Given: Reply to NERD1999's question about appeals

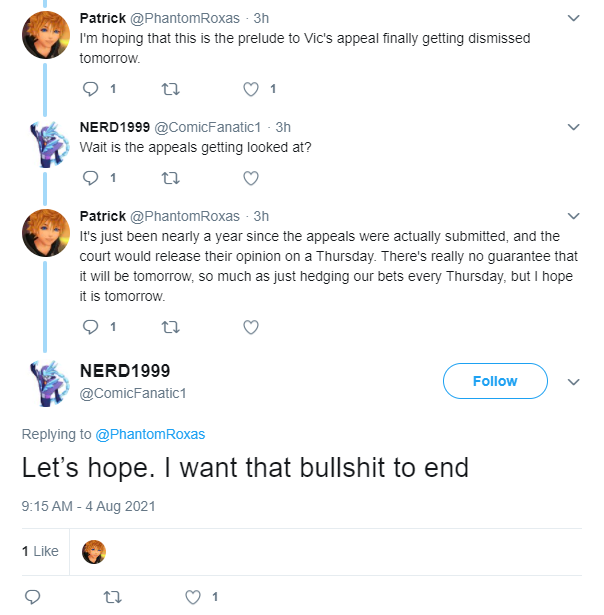Looking at the screenshot, I should click(91, 178).
